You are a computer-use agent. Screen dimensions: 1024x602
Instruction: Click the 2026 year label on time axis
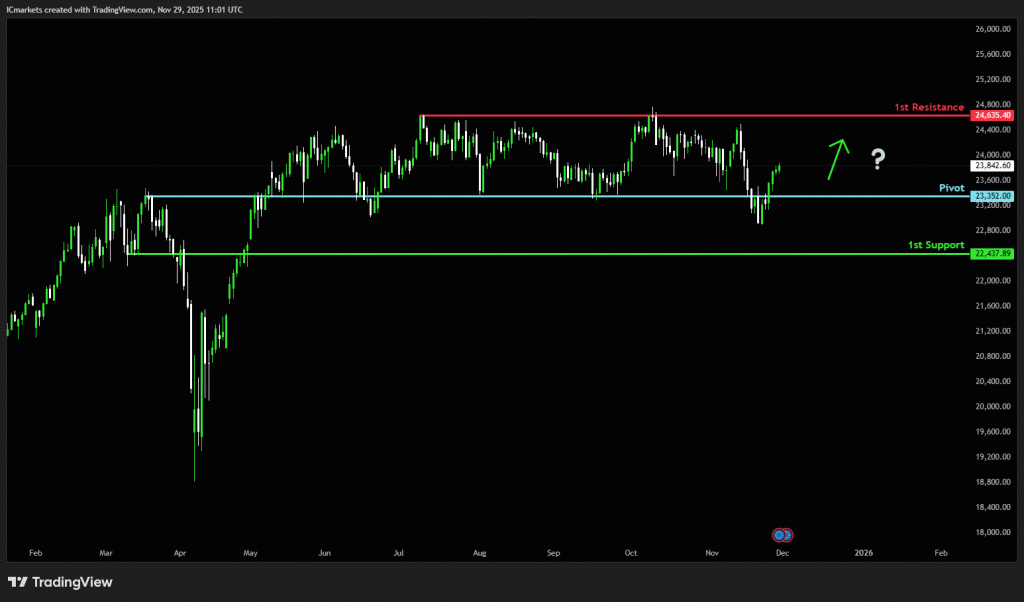[863, 552]
